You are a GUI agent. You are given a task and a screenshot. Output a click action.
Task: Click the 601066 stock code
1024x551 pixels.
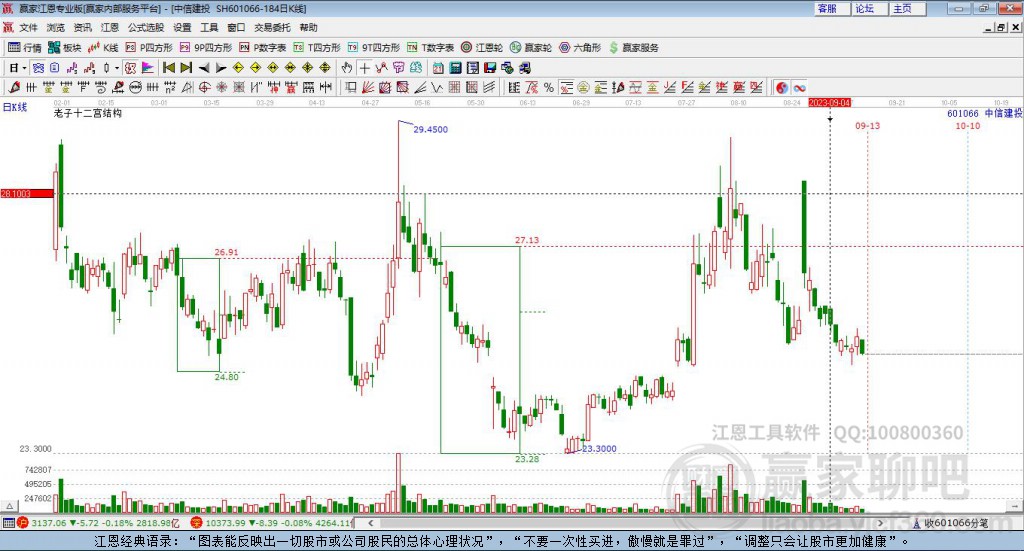coord(963,114)
